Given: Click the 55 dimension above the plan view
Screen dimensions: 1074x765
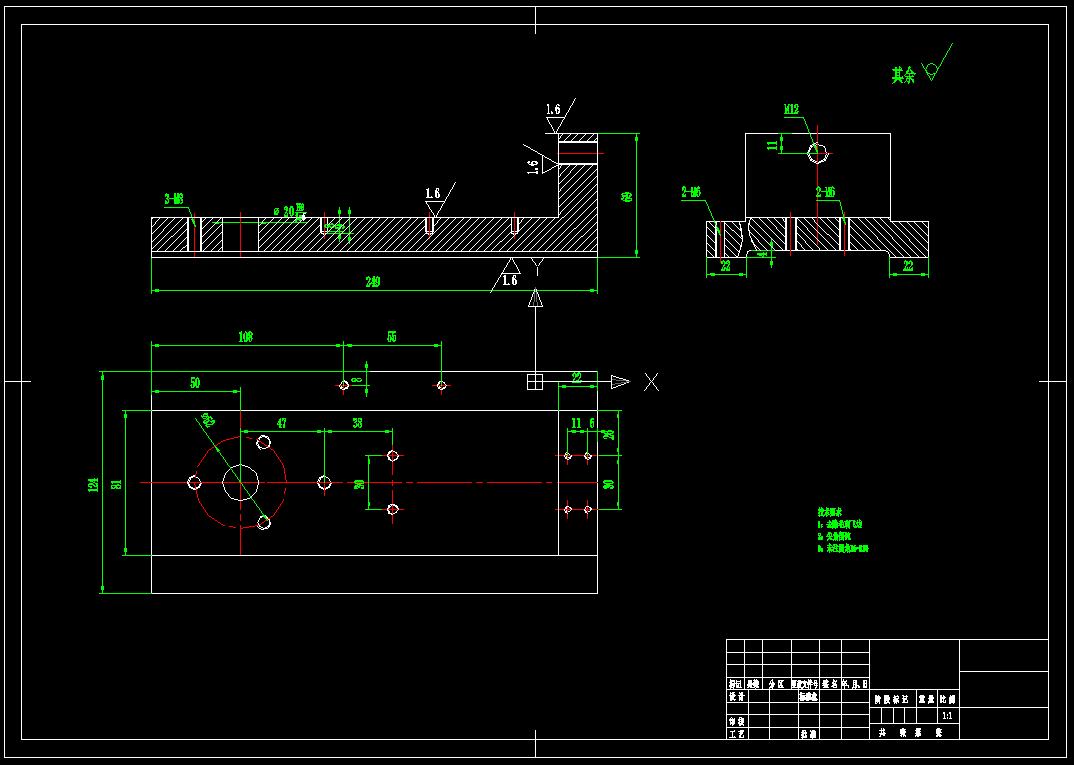Looking at the screenshot, I should pyautogui.click(x=392, y=336).
